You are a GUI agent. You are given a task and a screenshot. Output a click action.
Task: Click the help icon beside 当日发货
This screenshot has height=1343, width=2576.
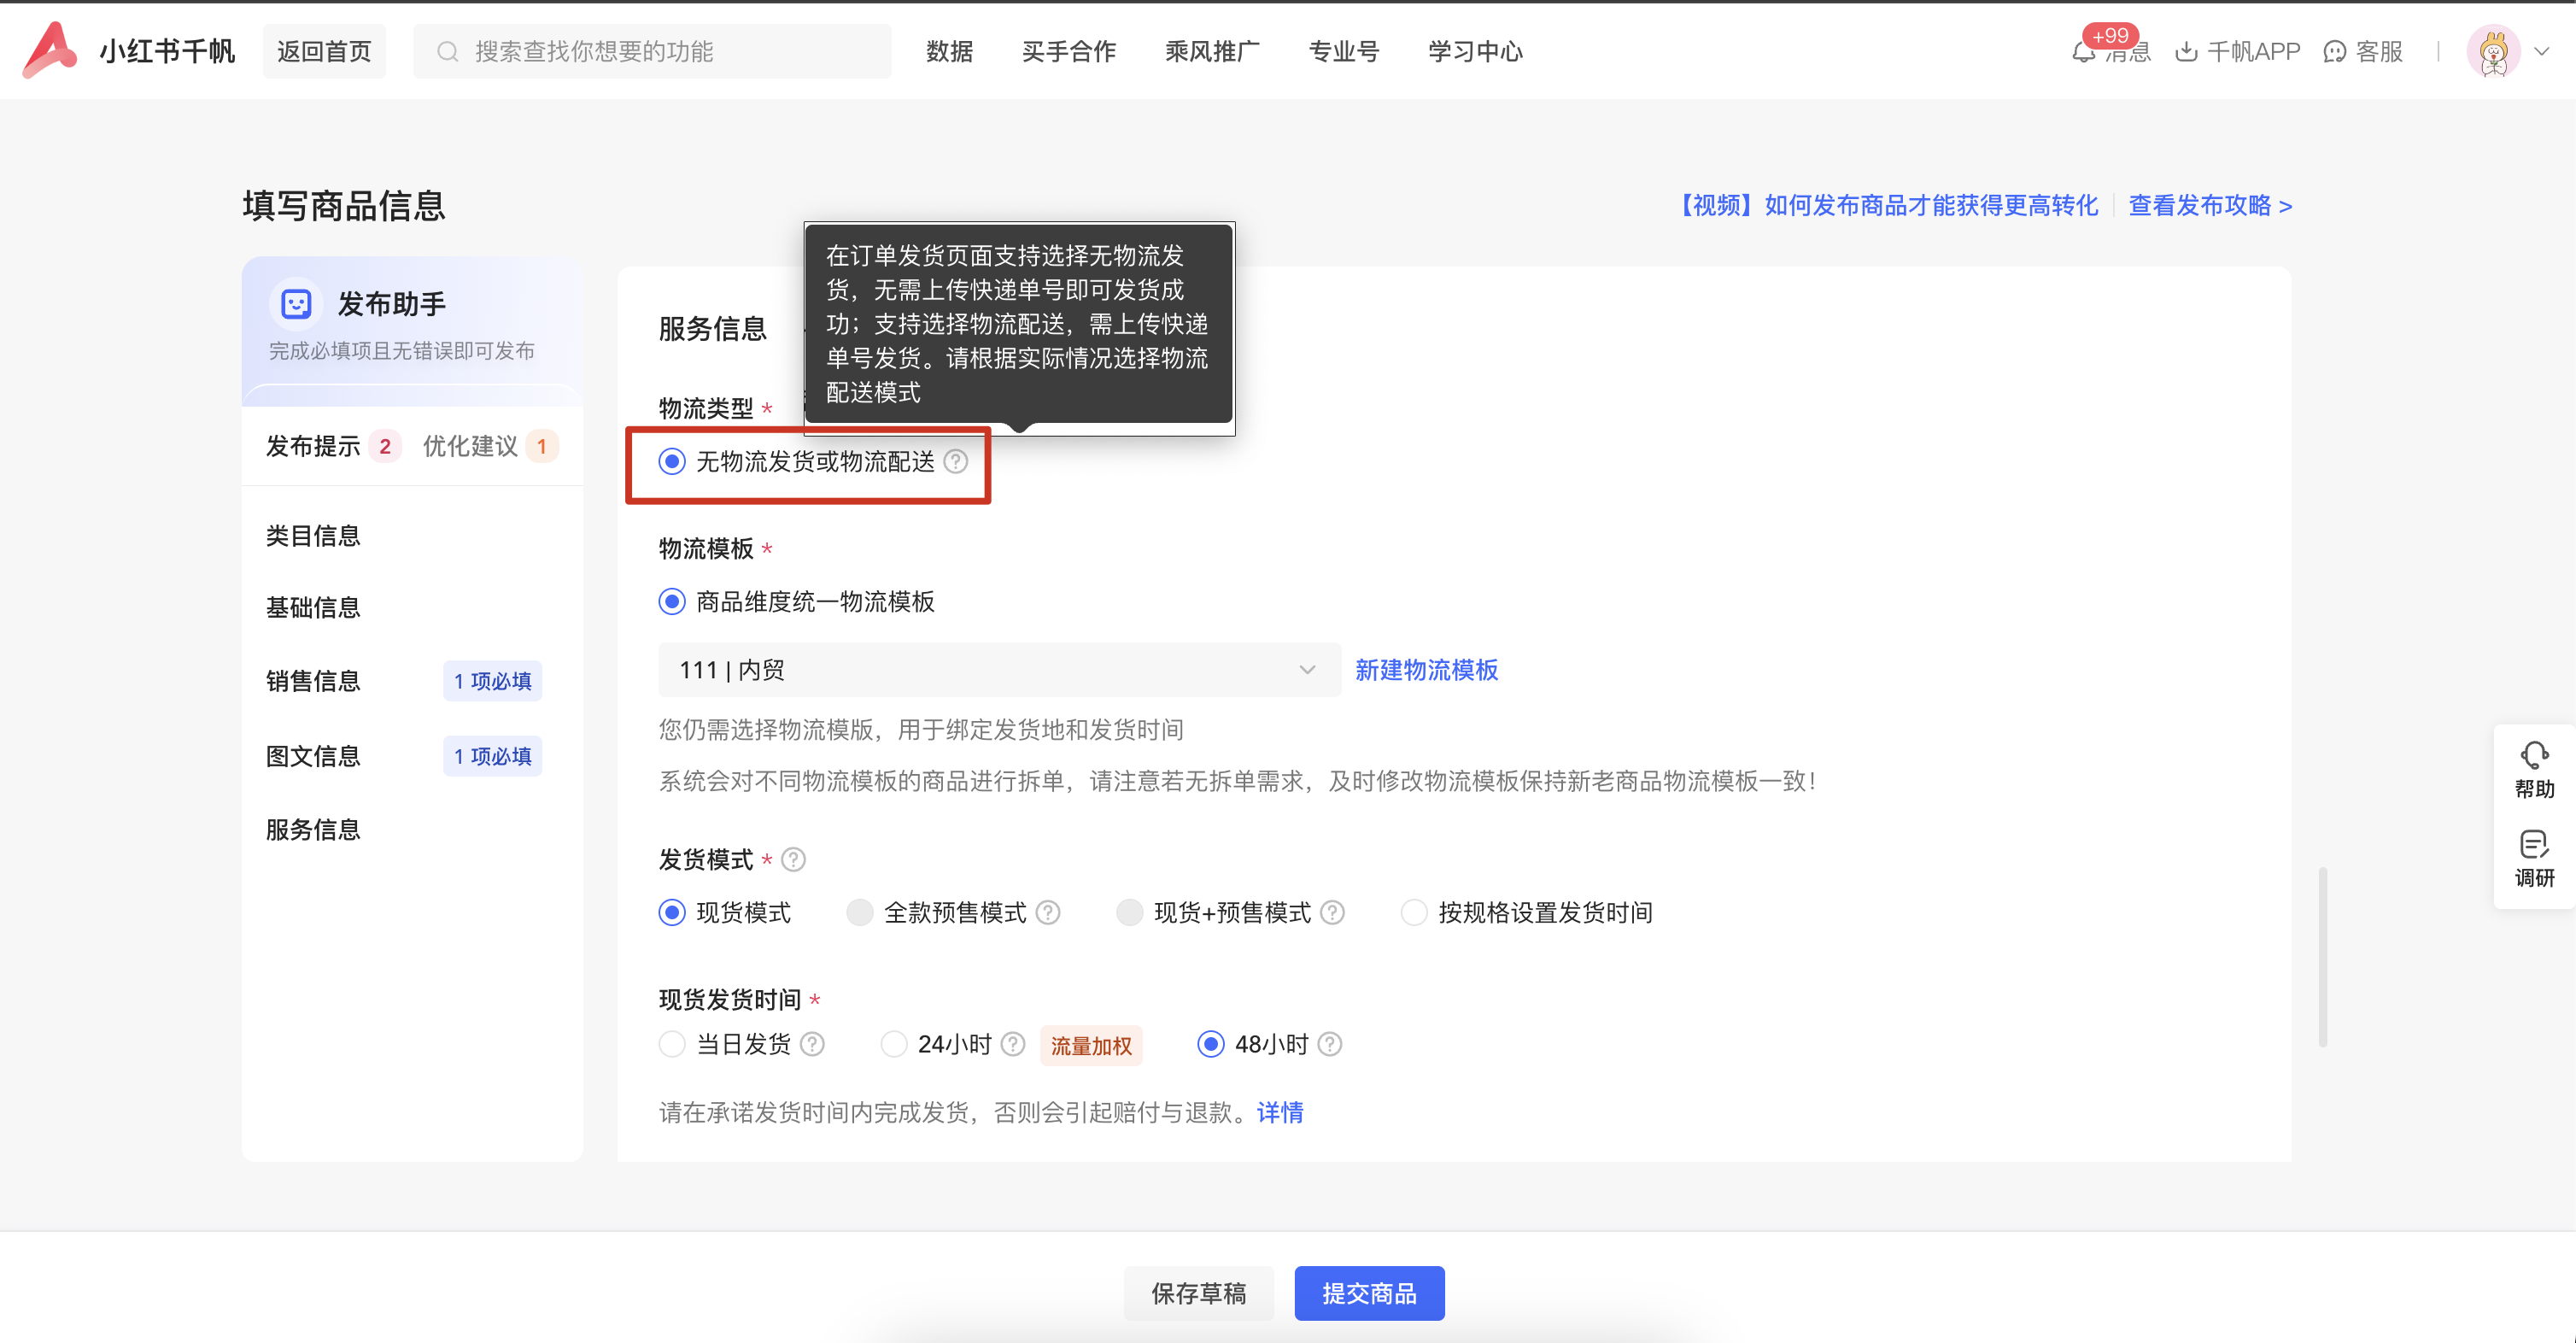813,1044
